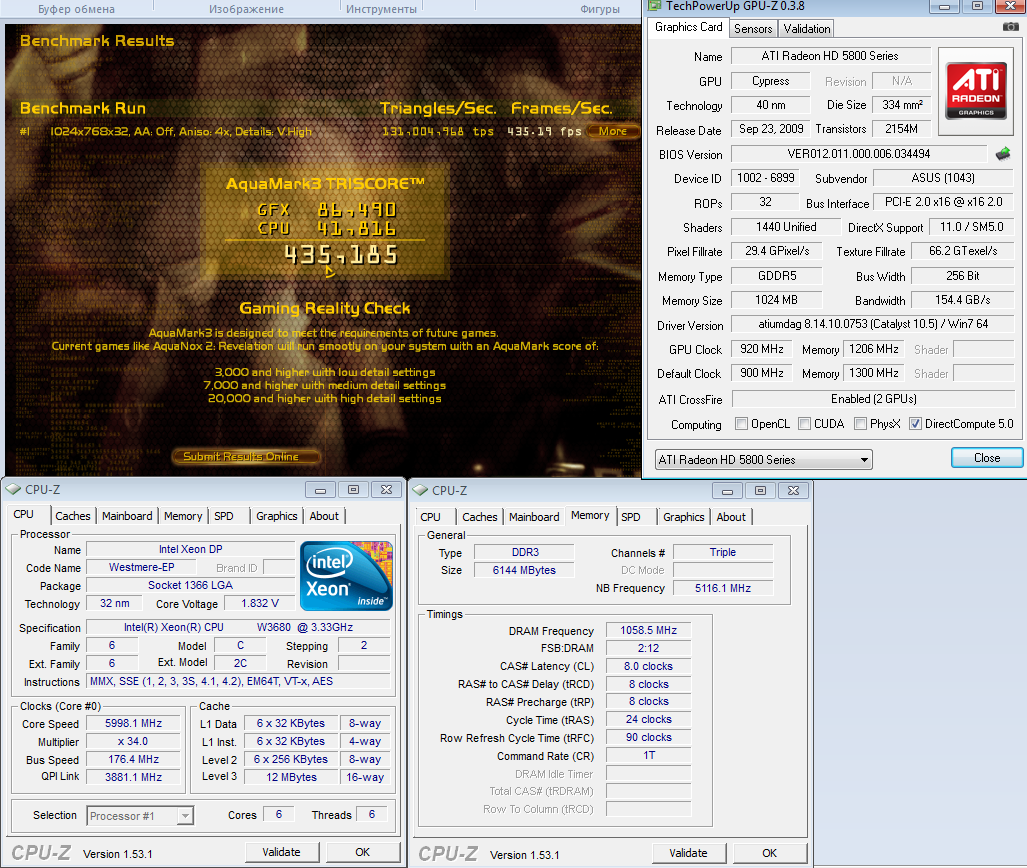Minimize the left CPU-Z window
This screenshot has width=1027, height=868.
[320, 490]
